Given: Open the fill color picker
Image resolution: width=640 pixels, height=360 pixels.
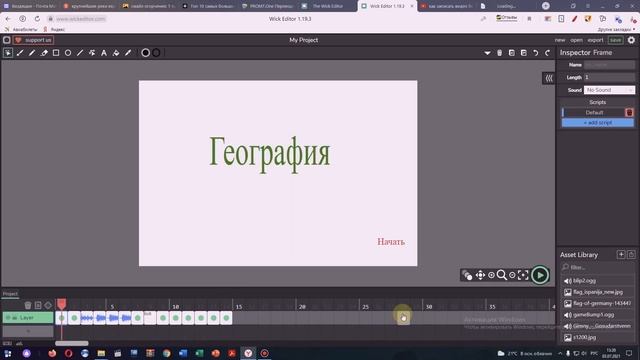Looking at the screenshot, I should [x=145, y=53].
